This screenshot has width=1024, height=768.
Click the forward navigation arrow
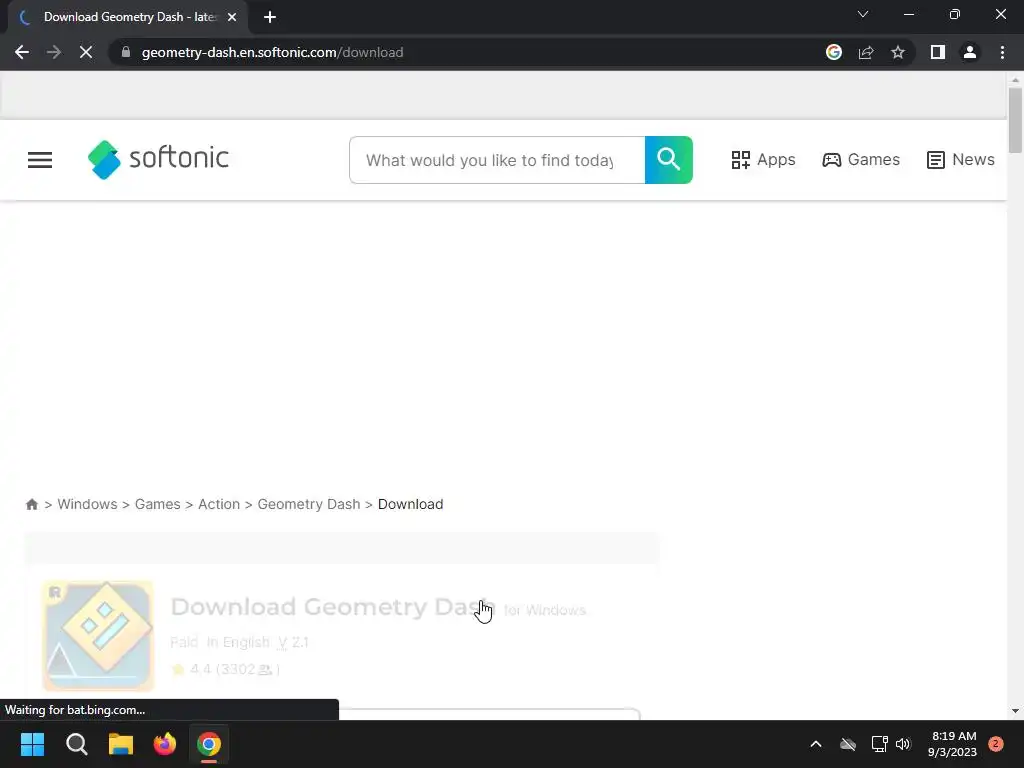pos(54,52)
